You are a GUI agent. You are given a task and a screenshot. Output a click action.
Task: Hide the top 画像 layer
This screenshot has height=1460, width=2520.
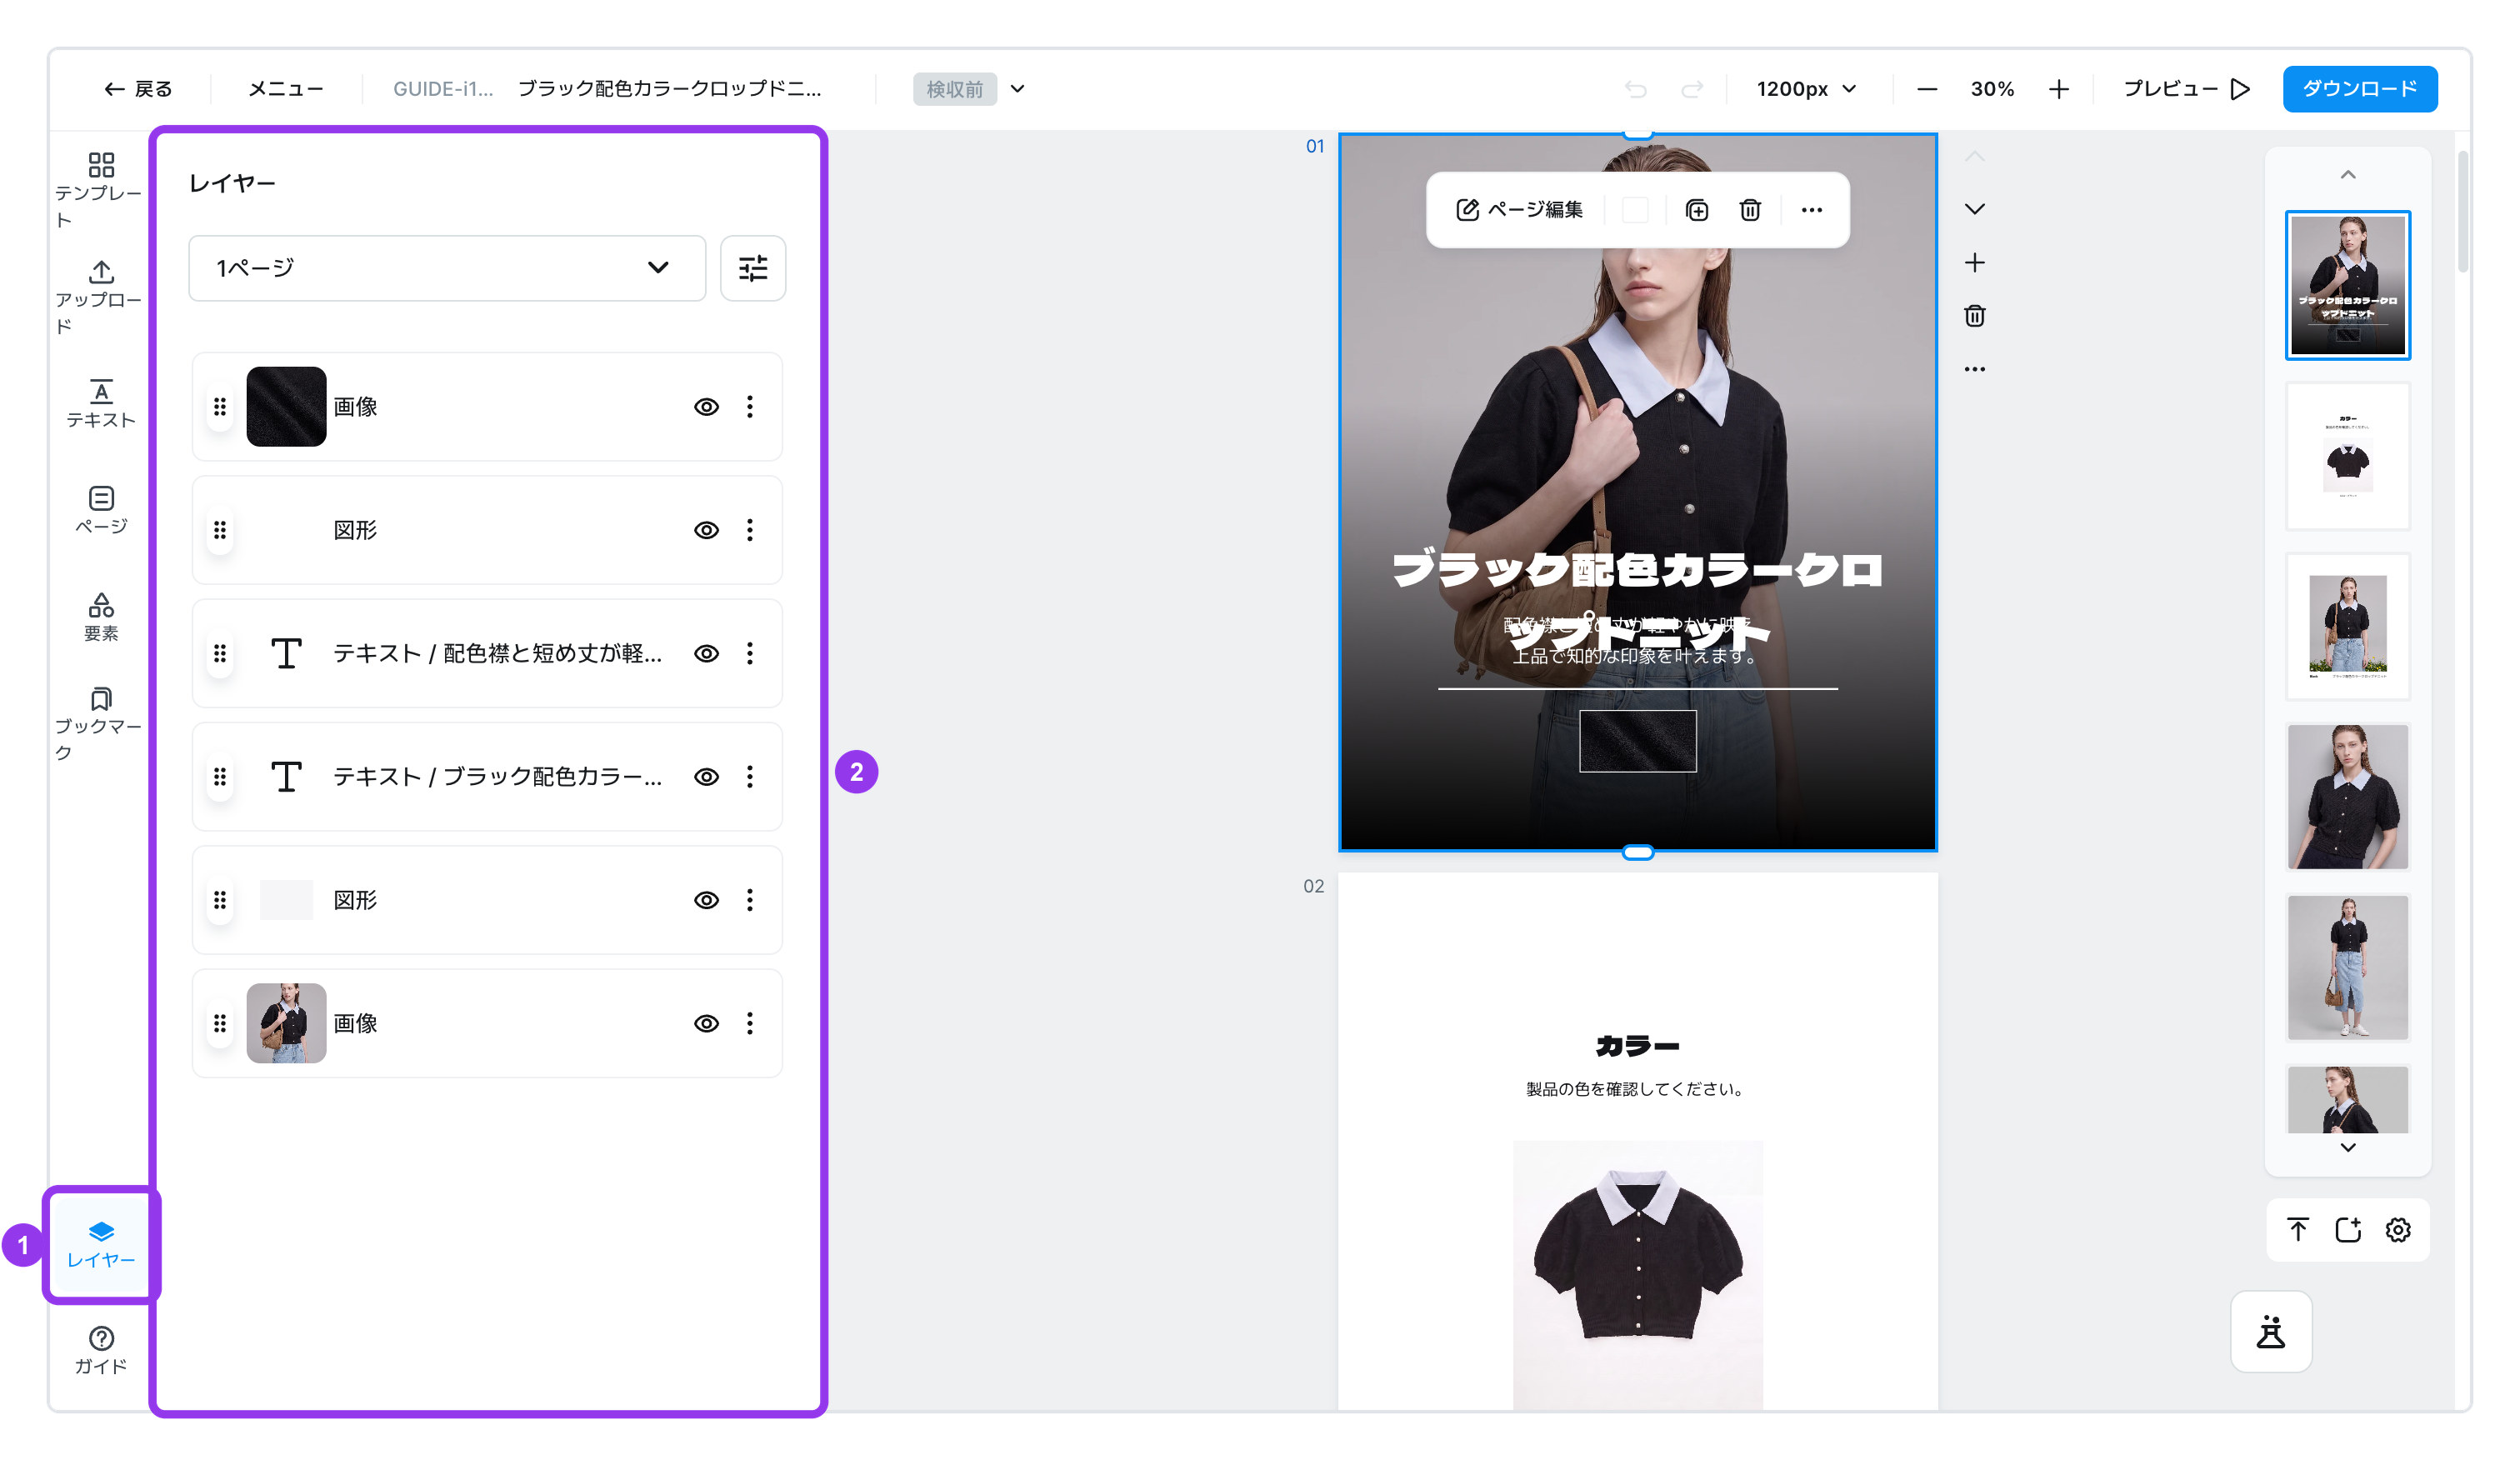[706, 406]
